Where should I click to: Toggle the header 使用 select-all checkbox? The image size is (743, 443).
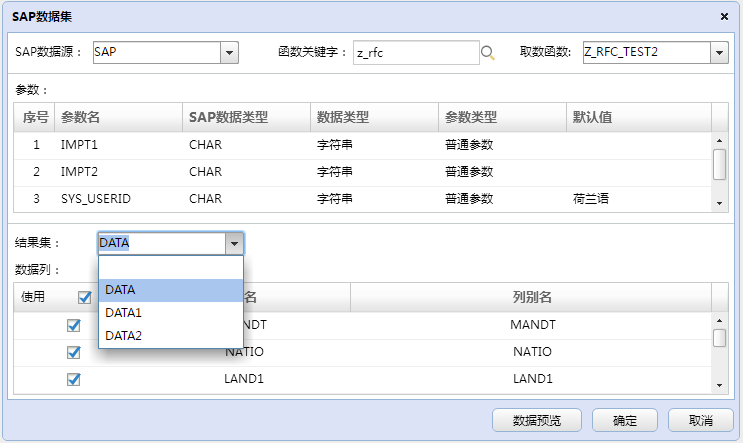tap(85, 297)
